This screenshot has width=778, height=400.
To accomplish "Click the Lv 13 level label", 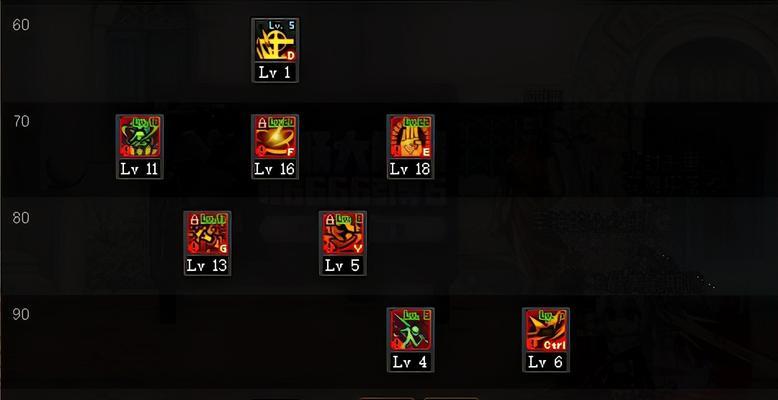I will point(207,265).
